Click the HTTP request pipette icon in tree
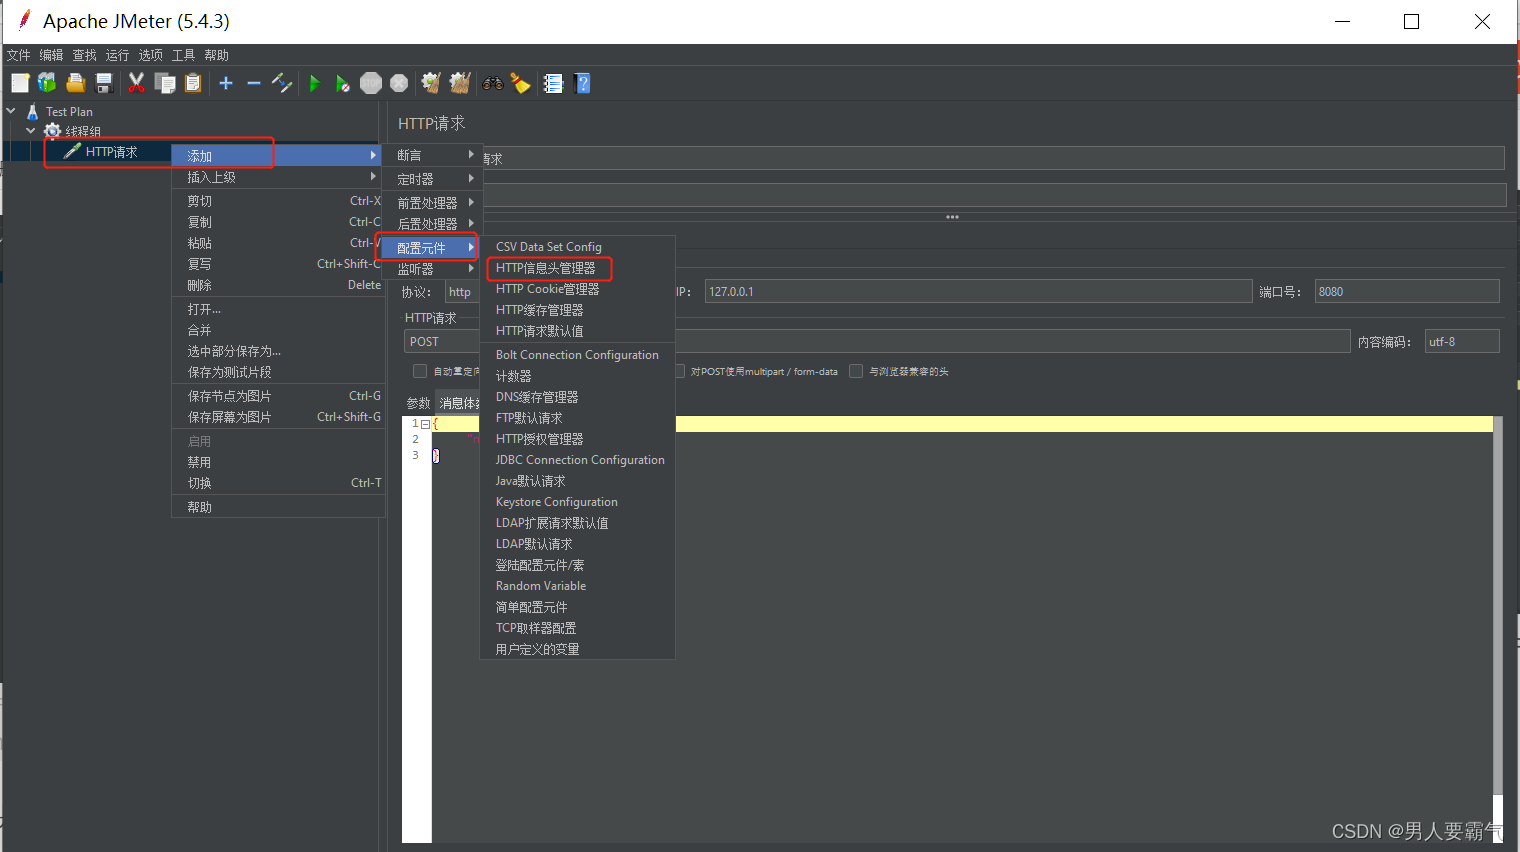The width and height of the screenshot is (1520, 852). (72, 151)
